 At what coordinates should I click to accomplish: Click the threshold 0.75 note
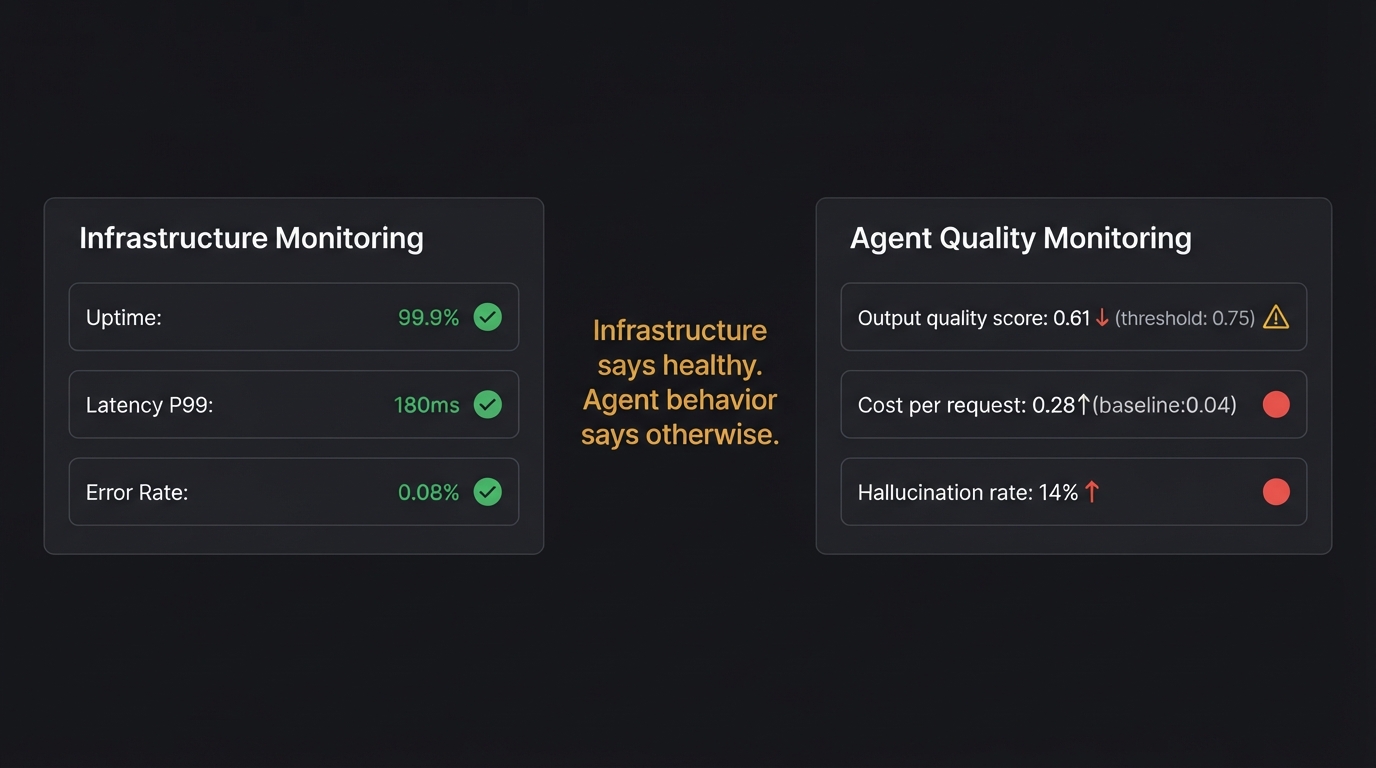[x=1185, y=318]
